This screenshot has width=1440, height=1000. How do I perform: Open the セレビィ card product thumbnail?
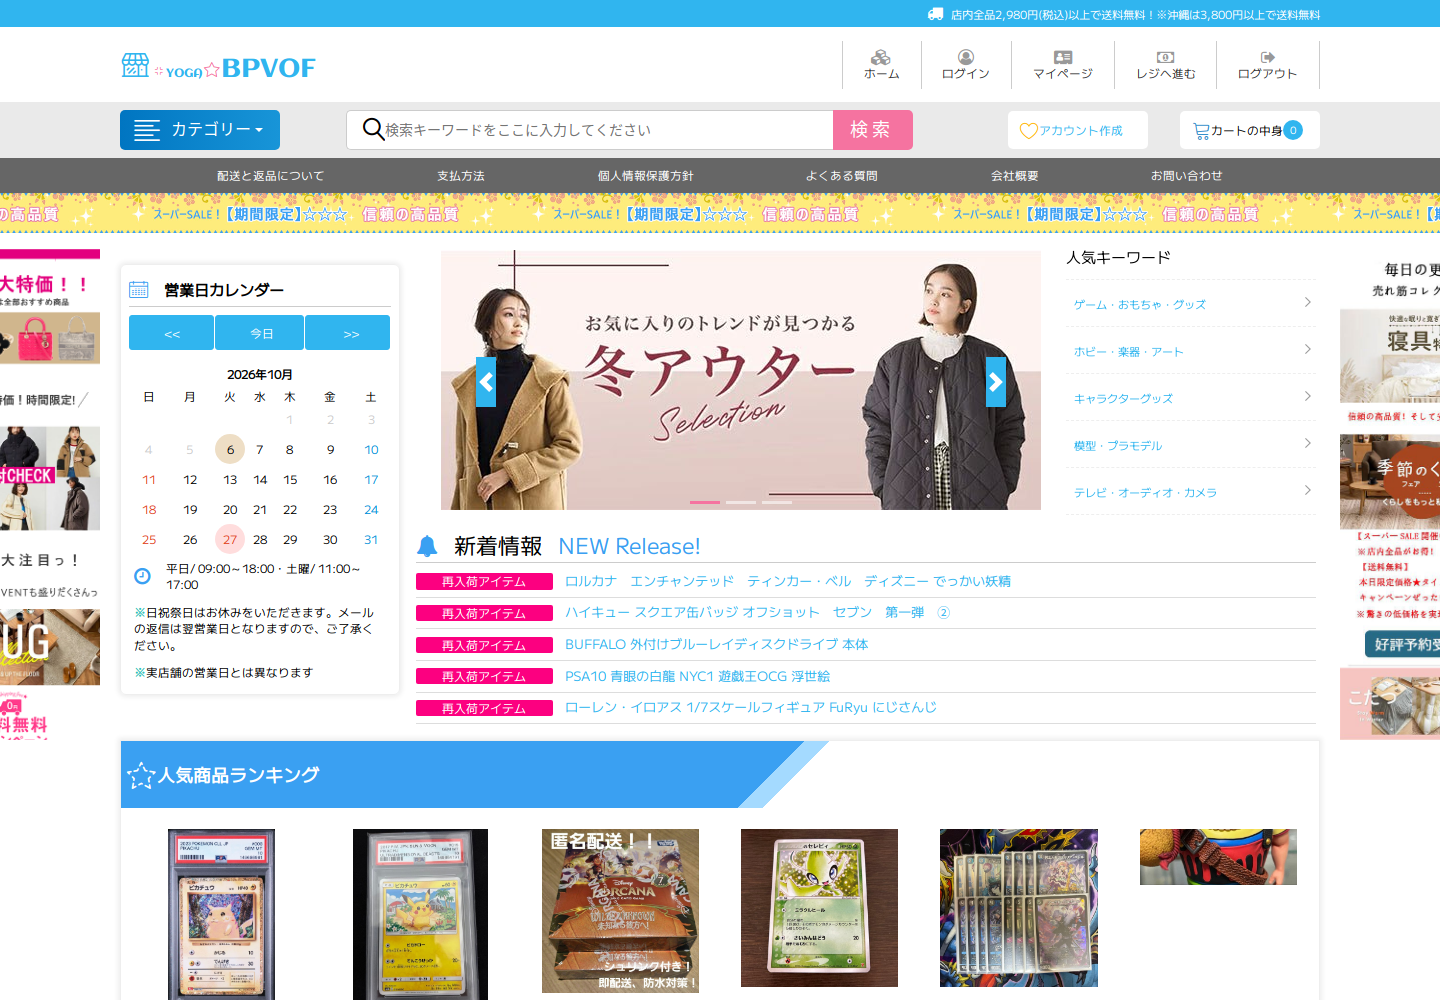coord(819,908)
